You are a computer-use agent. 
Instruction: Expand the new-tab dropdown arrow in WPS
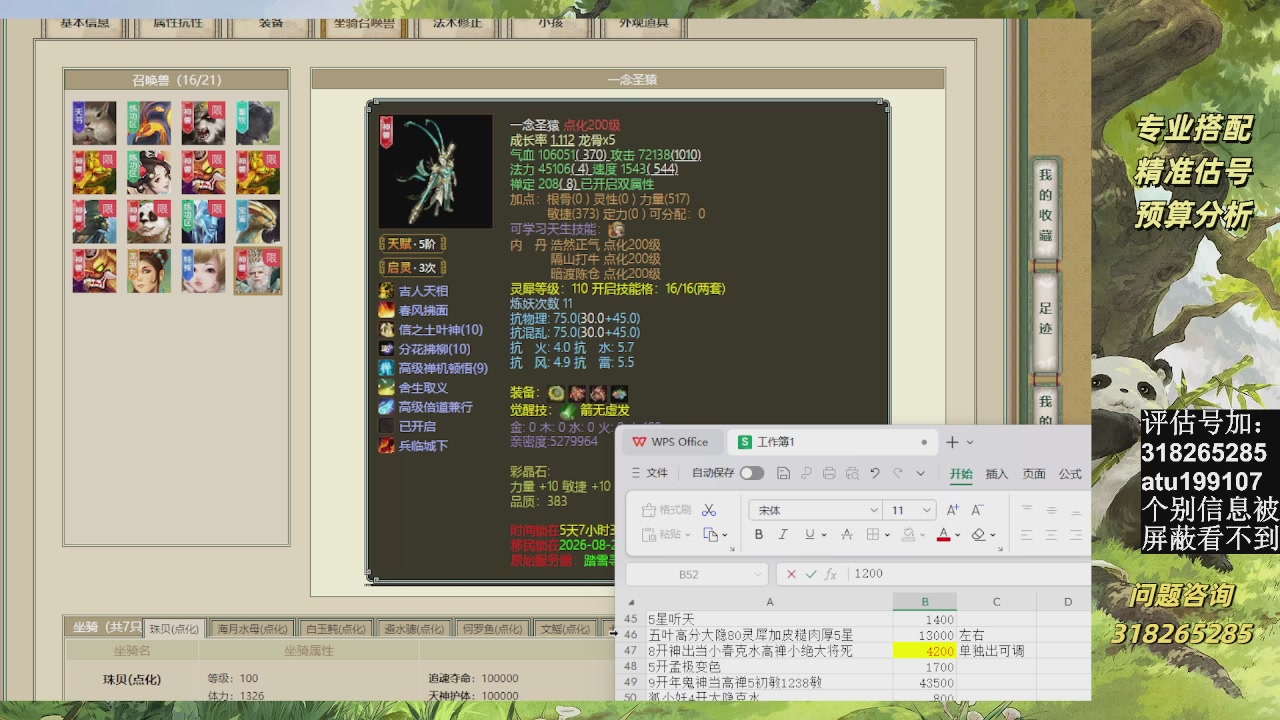(970, 442)
